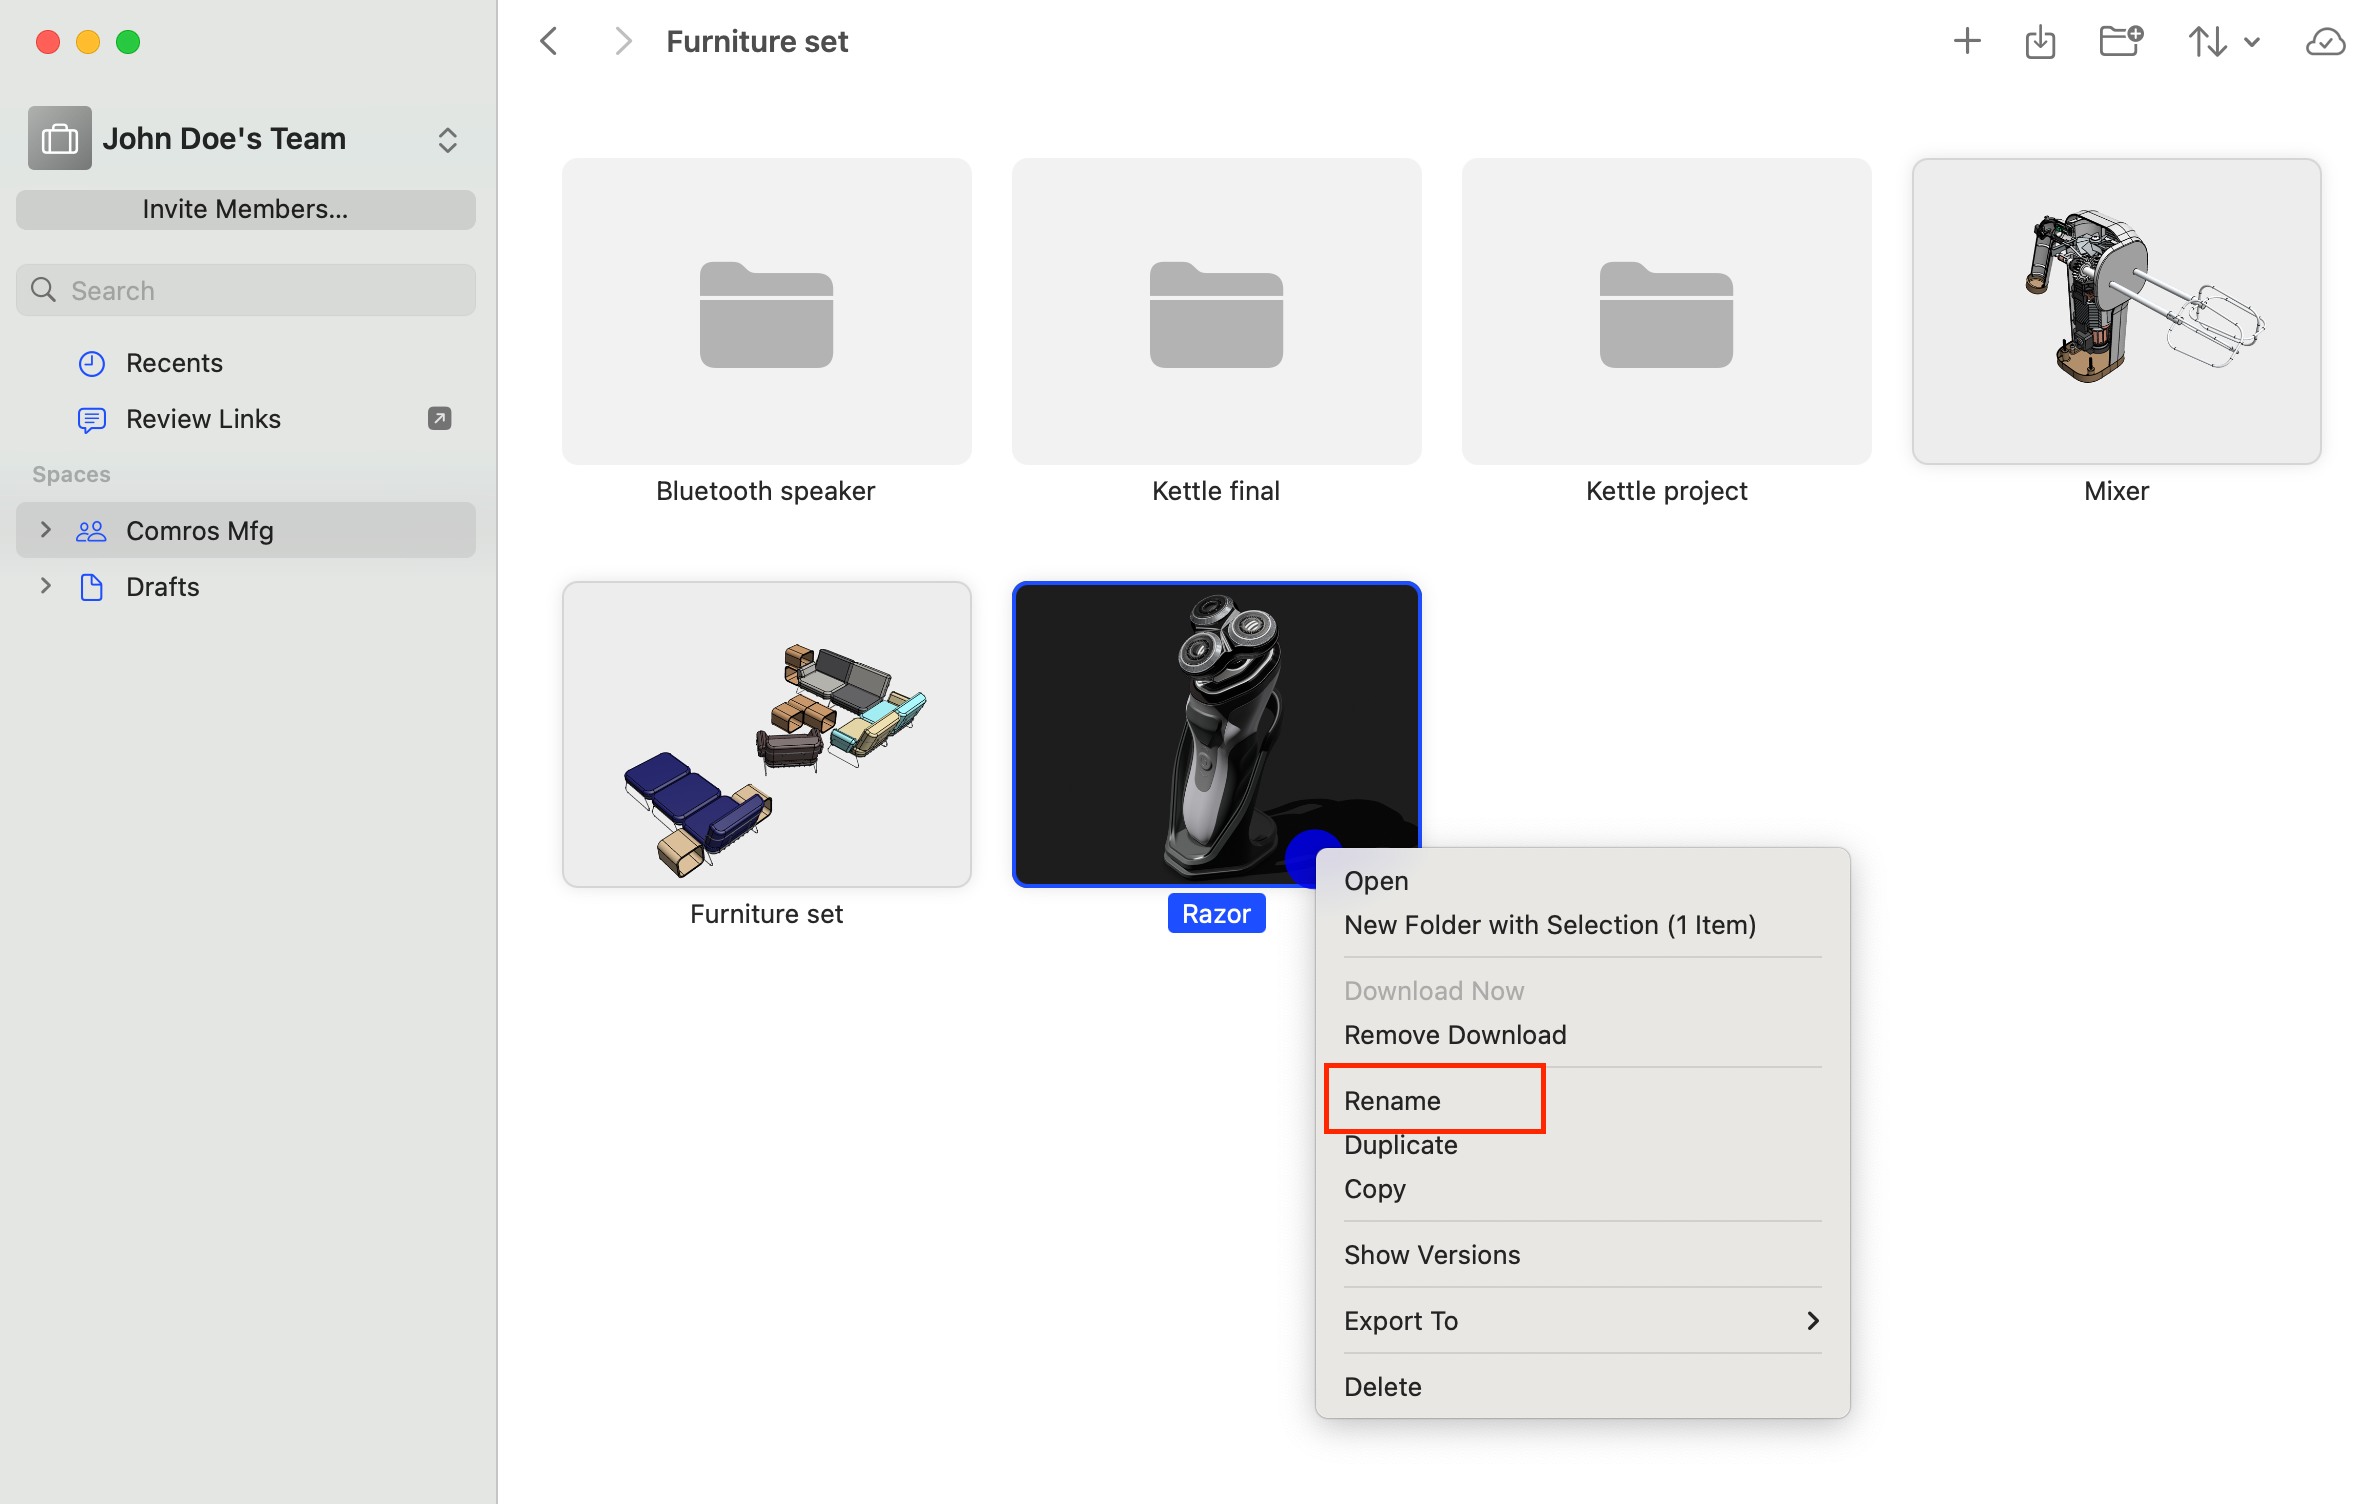Screen dimensions: 2368x1504
Task: Expand the Drafts section
Action: tap(45, 585)
